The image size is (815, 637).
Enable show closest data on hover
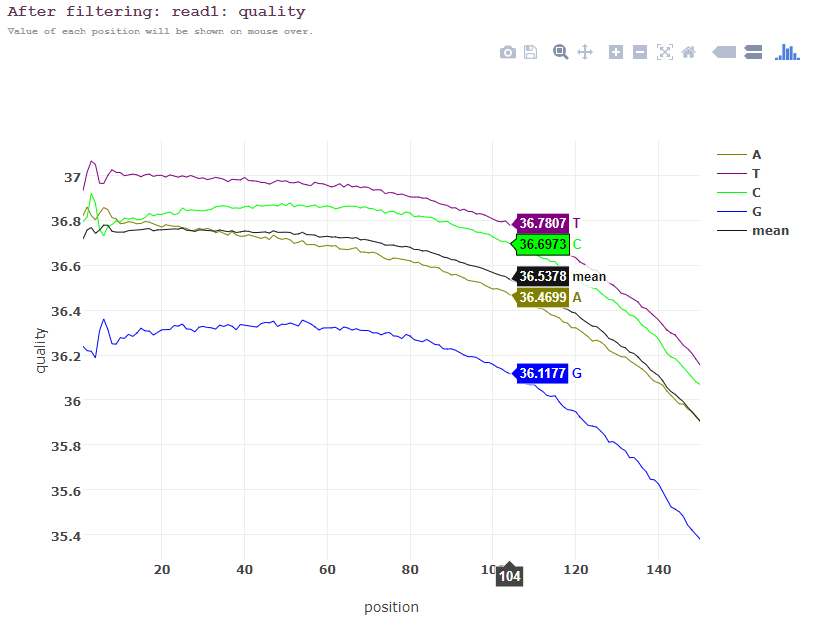point(724,52)
